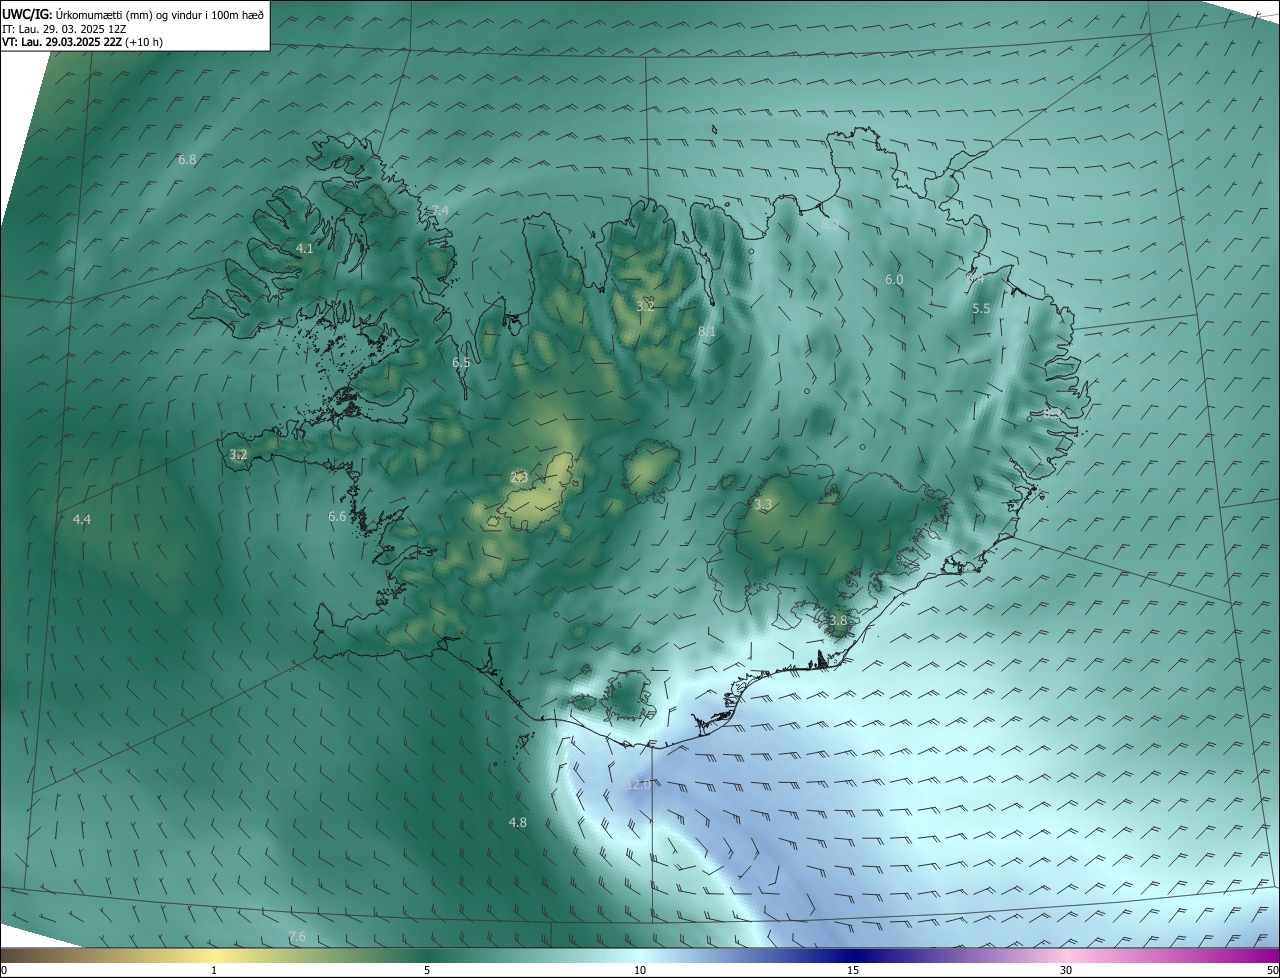
Task: Click the 15 tick label on the color bar
Action: (853, 971)
